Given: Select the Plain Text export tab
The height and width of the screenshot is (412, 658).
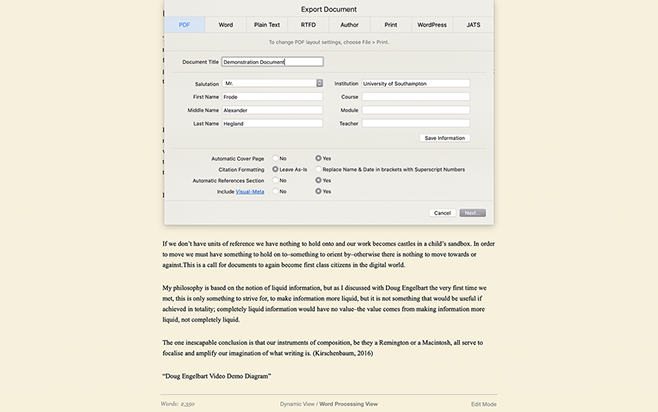Looking at the screenshot, I should click(x=267, y=24).
